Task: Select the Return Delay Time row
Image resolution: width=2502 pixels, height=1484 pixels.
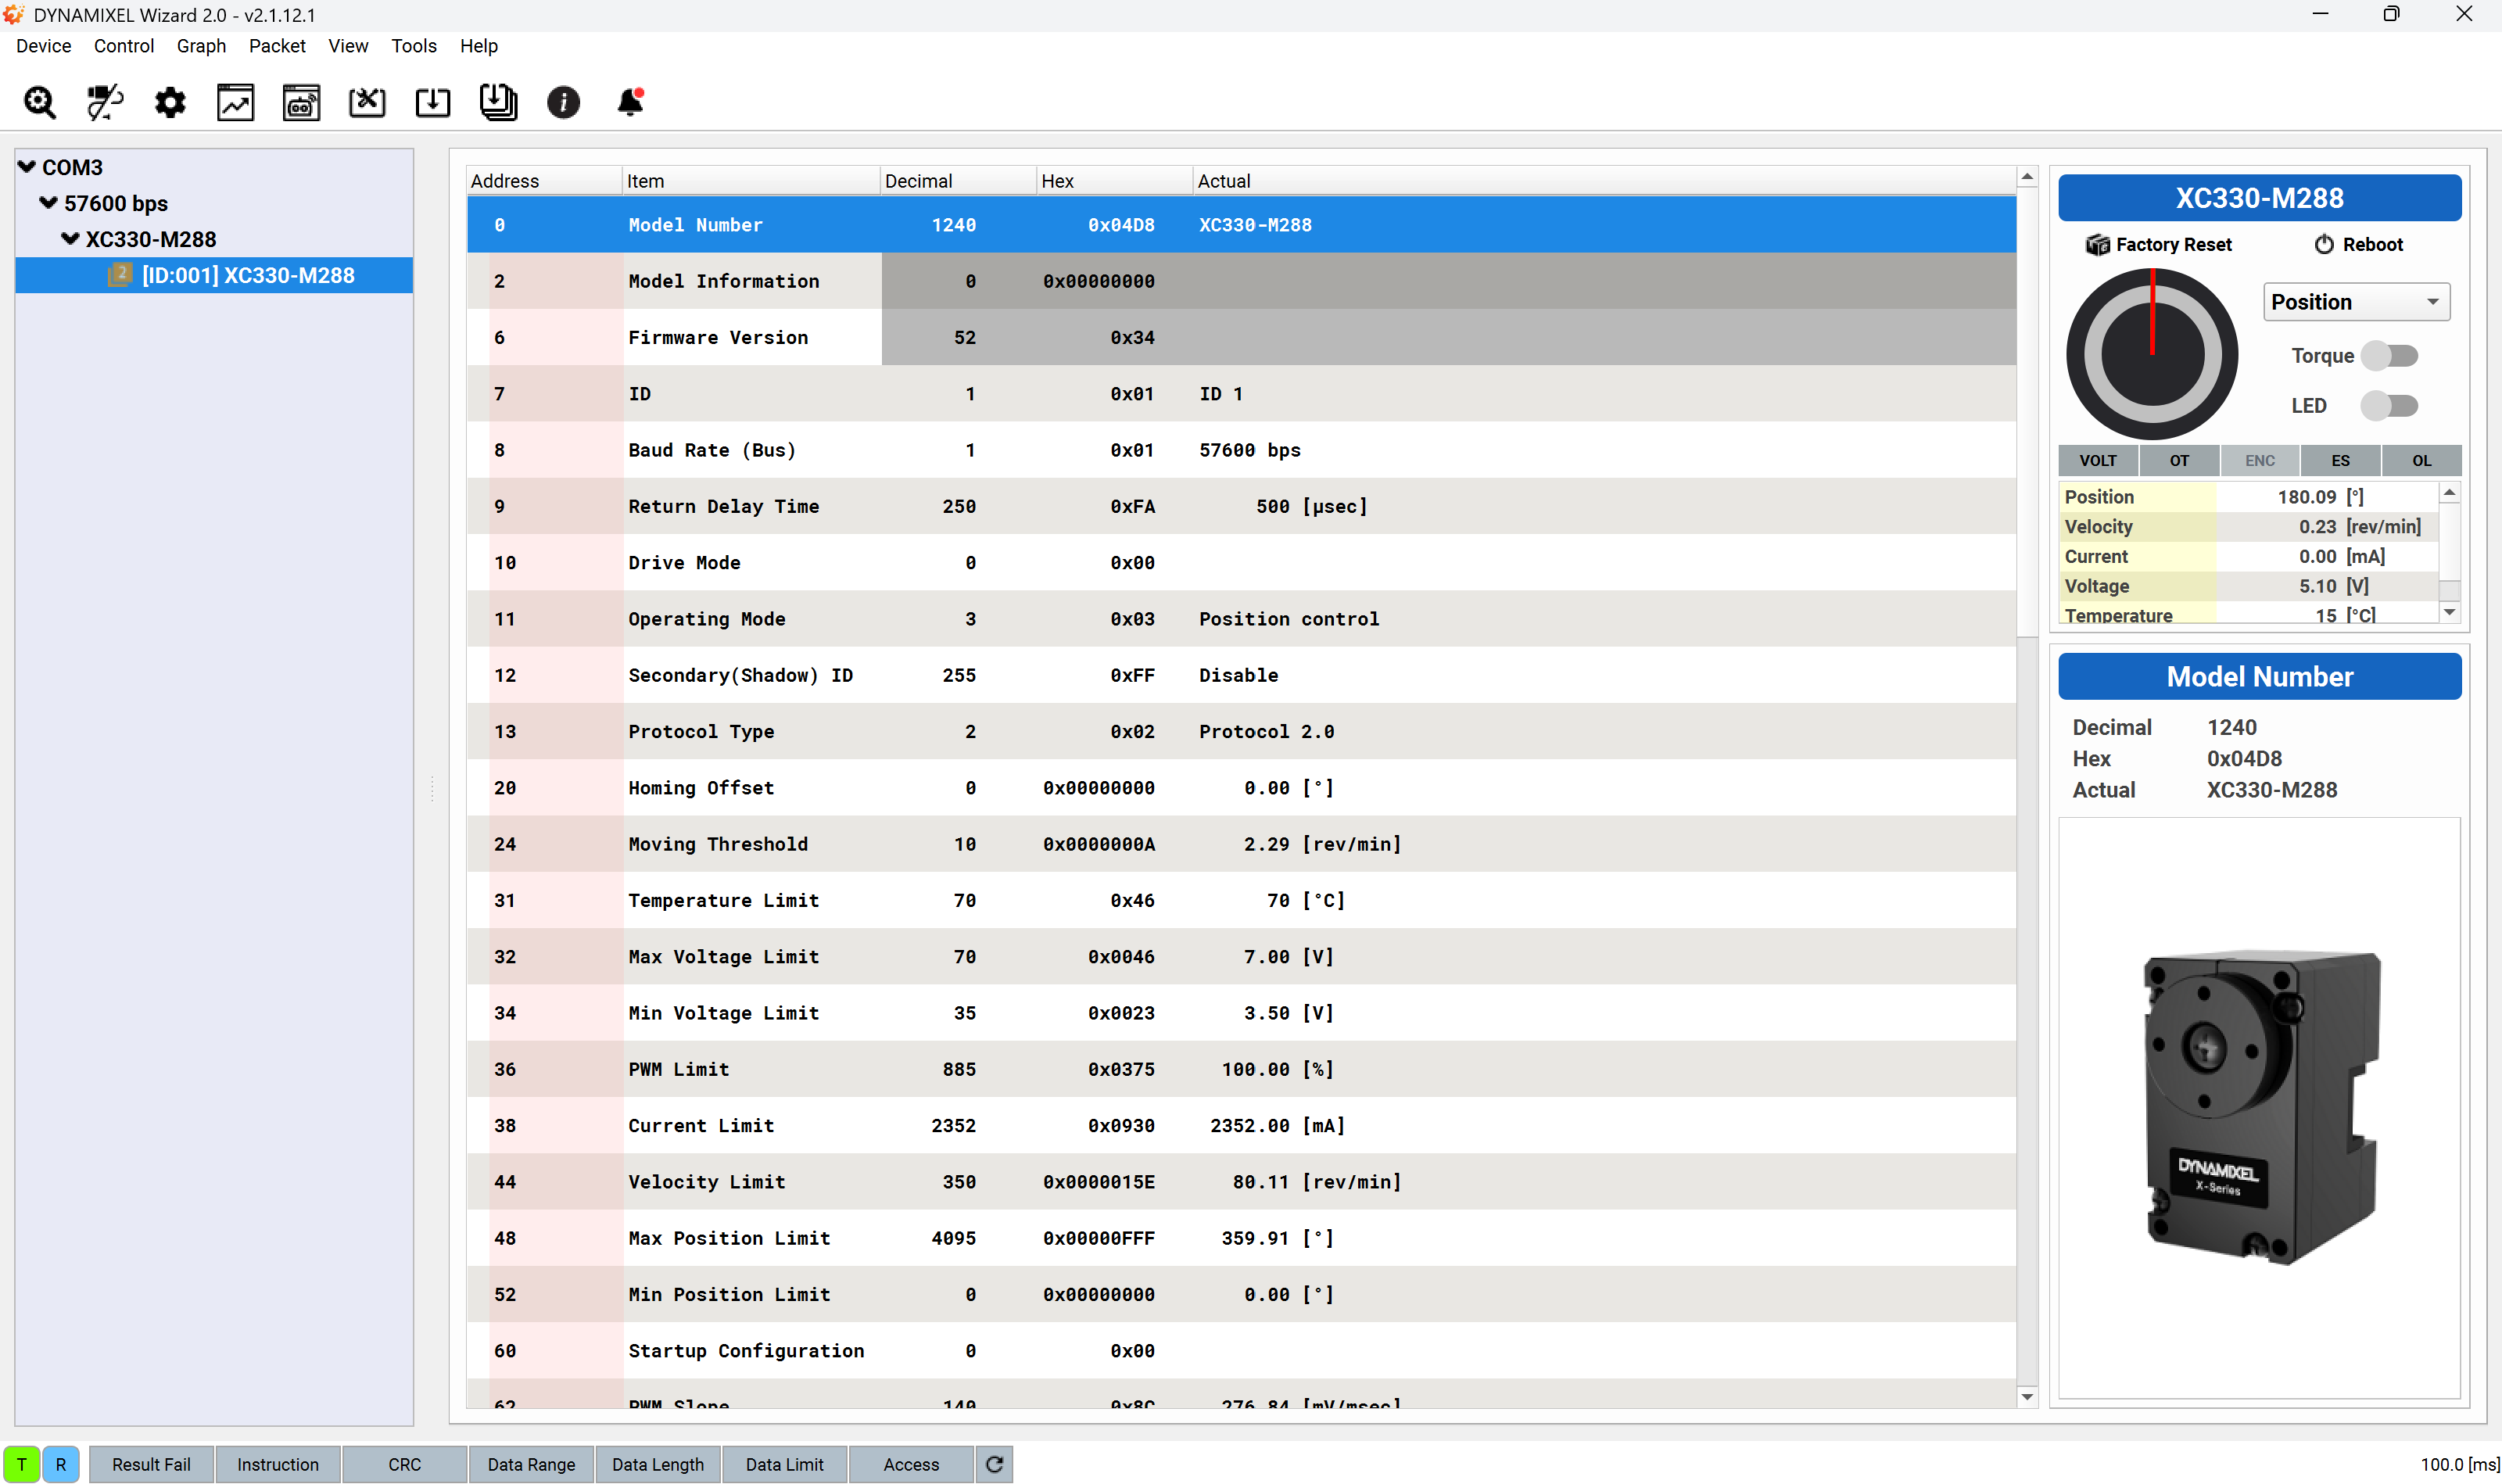Action: click(1241, 506)
